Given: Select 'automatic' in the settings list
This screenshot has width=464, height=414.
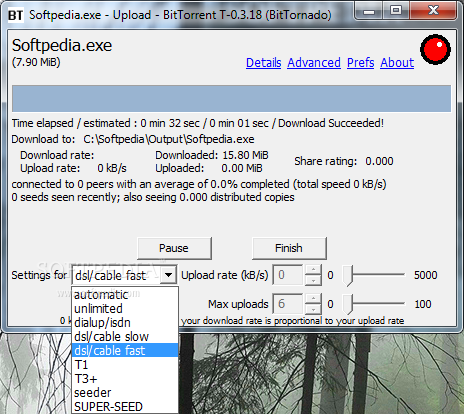Looking at the screenshot, I should coord(125,294).
